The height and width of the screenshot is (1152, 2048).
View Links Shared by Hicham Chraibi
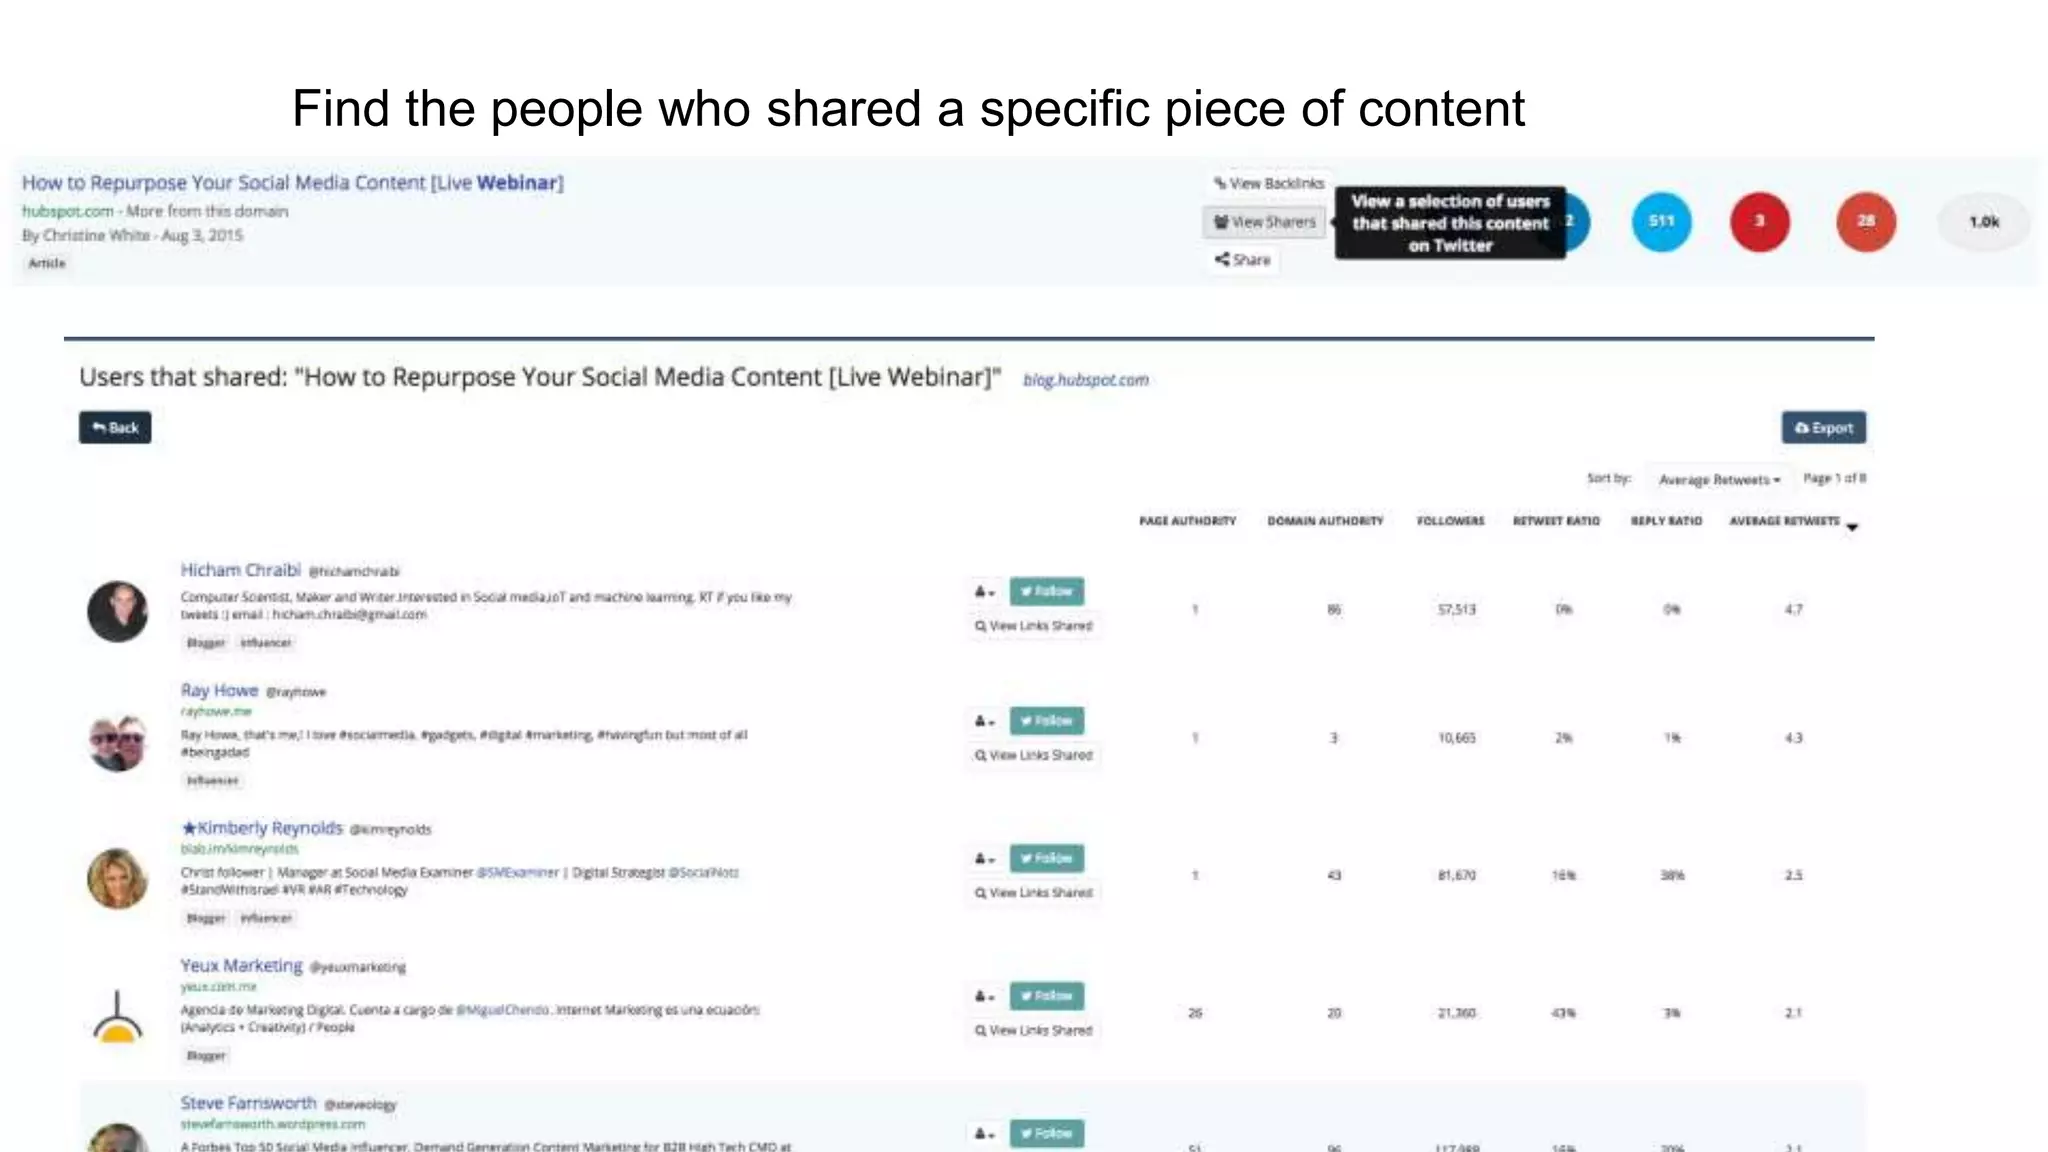[x=1034, y=626]
